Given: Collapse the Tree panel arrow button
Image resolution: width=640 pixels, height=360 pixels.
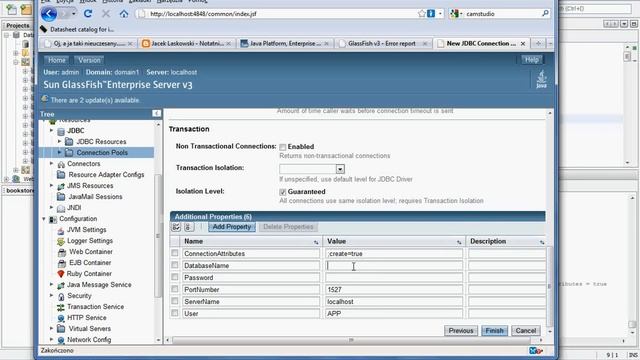Looking at the screenshot, I should click(156, 113).
